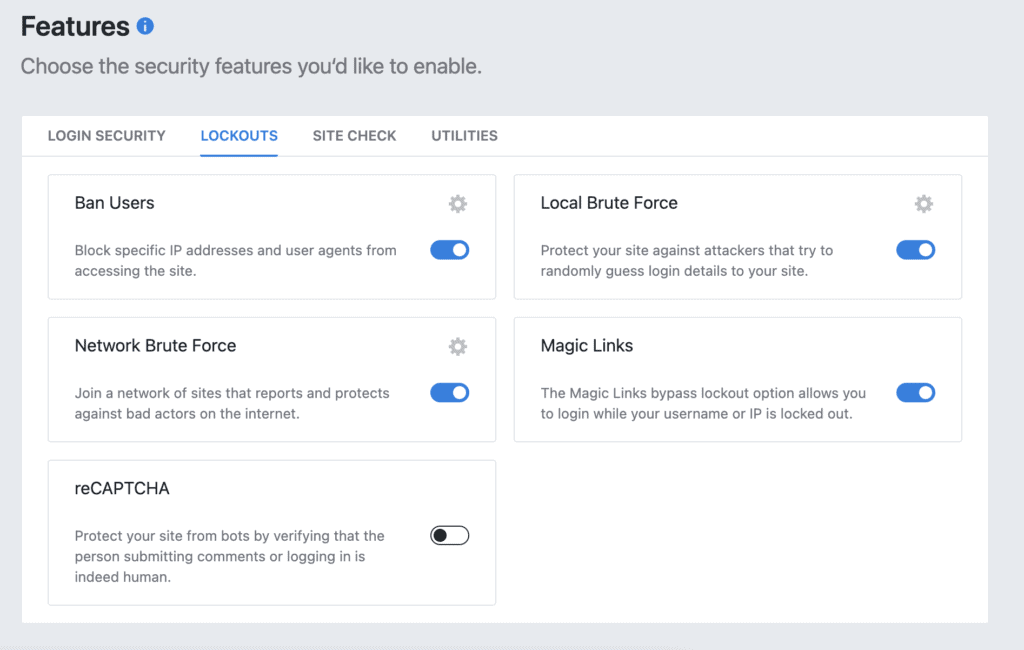Click 'Protect your site from bots' description

[229, 556]
